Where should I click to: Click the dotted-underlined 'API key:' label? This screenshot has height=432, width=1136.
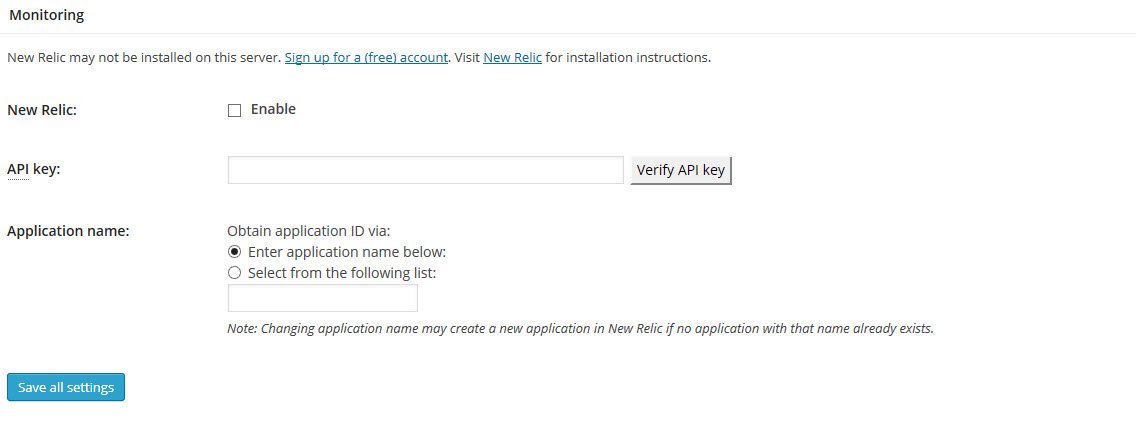pyautogui.click(x=33, y=169)
